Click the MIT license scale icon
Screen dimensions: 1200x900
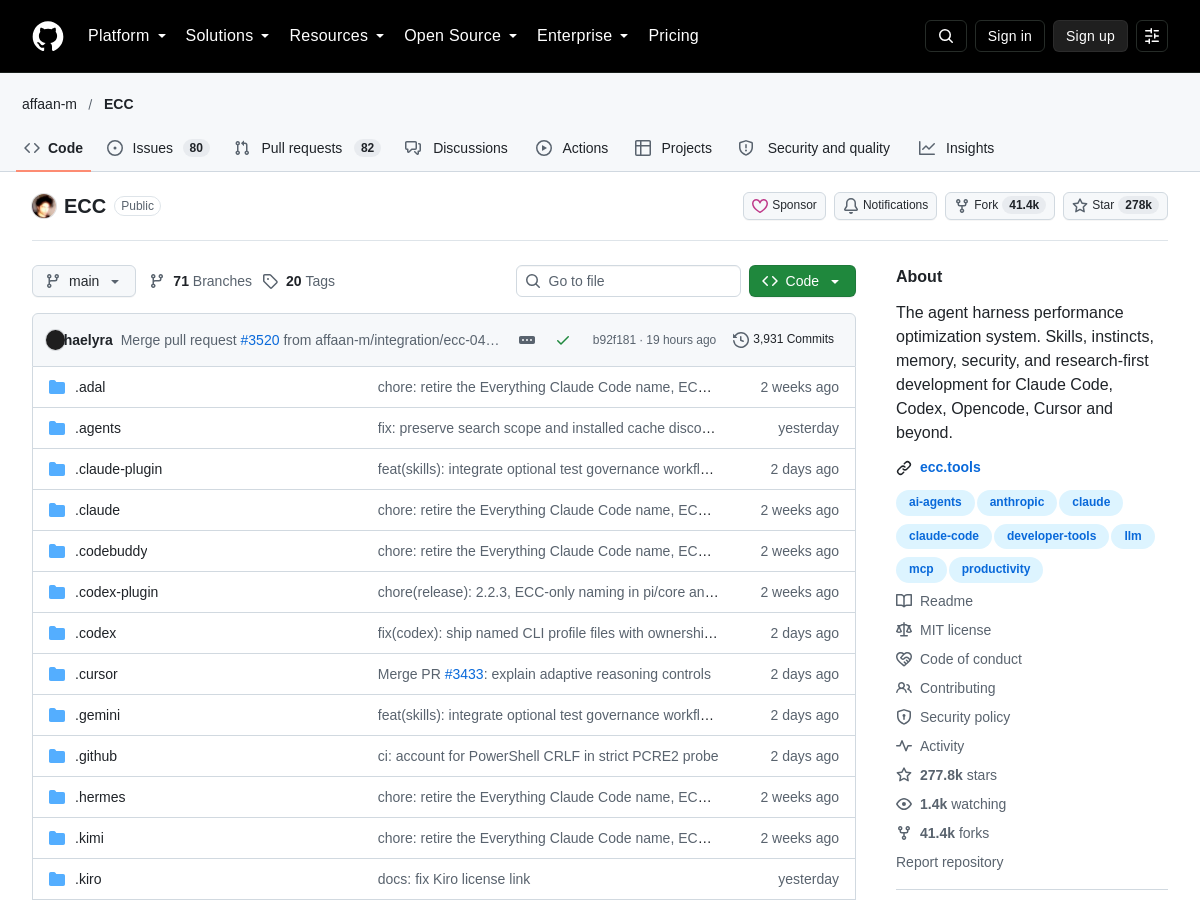coord(904,630)
